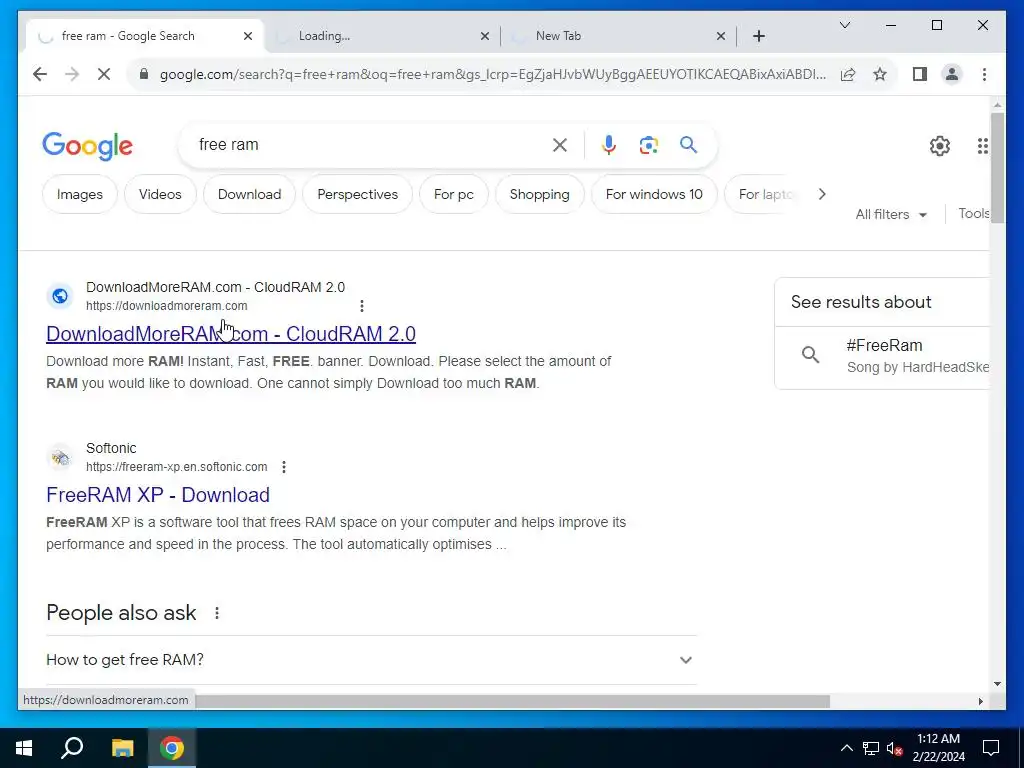This screenshot has width=1024, height=768.
Task: Switch to the New Tab tab
Action: pyautogui.click(x=618, y=36)
